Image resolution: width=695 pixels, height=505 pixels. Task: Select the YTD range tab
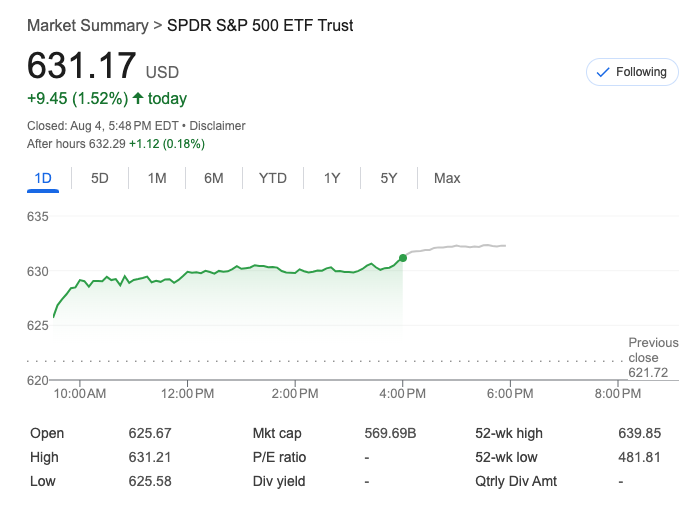click(273, 178)
